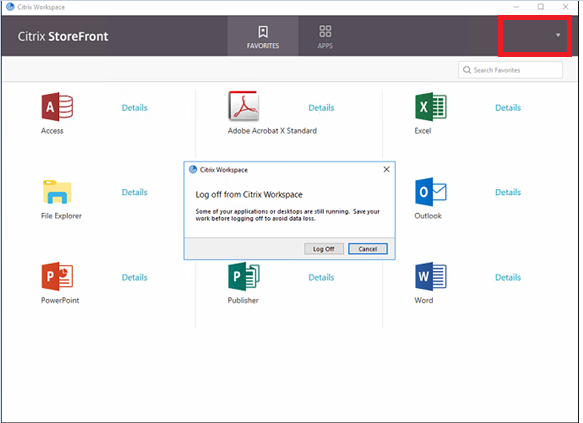Focus the Search Favorites field
The width and height of the screenshot is (583, 423).
510,70
